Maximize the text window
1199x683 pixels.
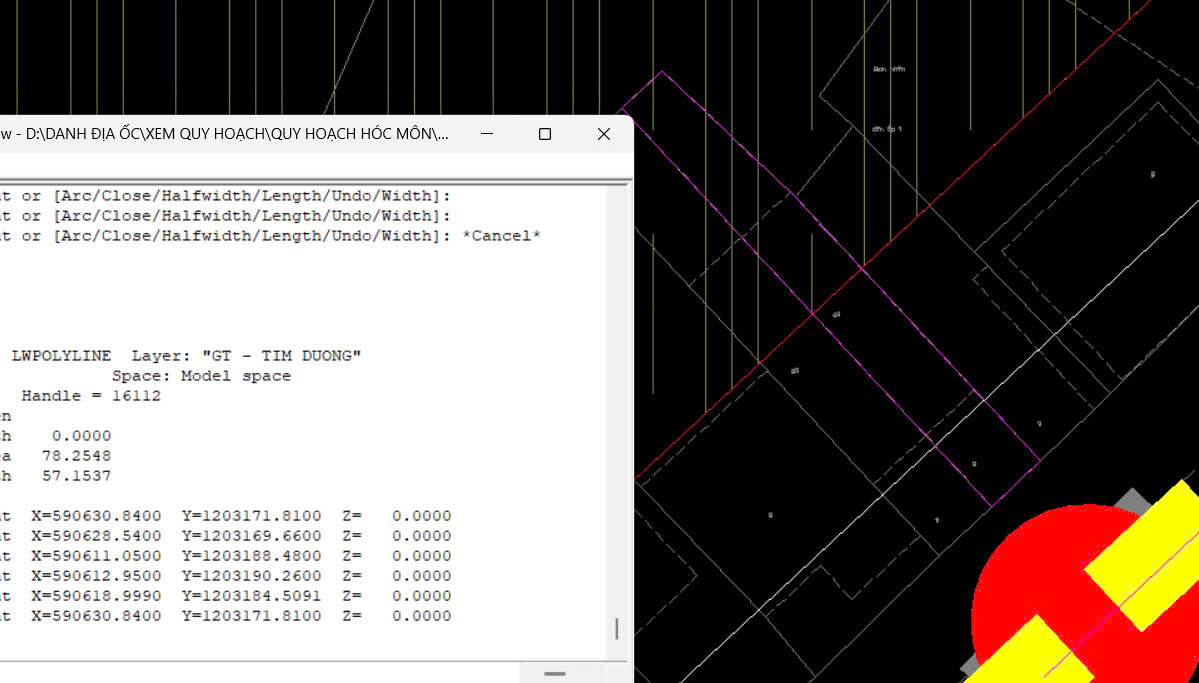[544, 135]
